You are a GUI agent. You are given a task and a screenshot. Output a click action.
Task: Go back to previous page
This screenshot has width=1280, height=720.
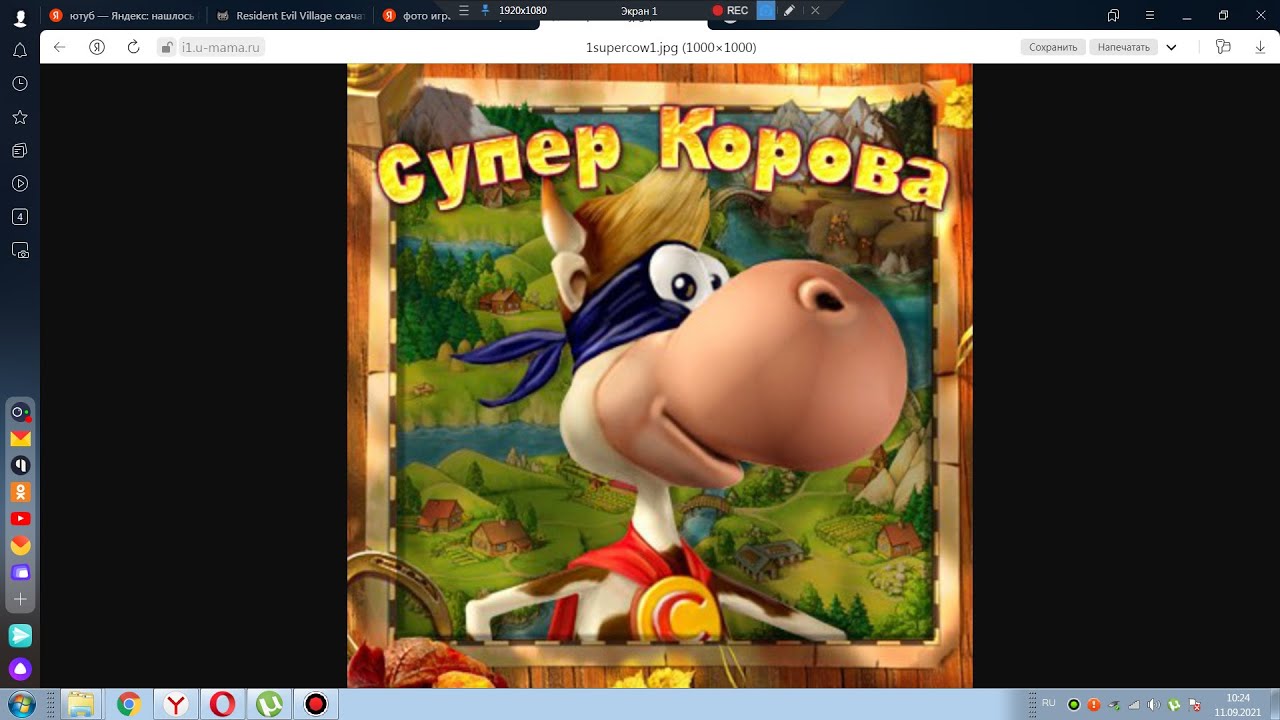60,47
